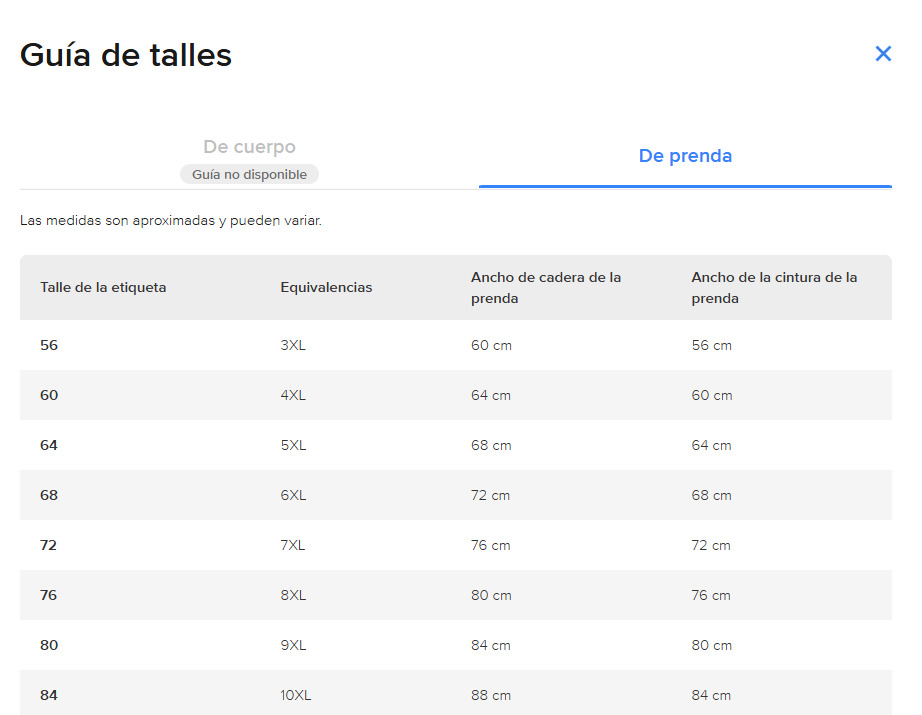Select the size 72 row label
This screenshot has width=922, height=715.
tap(48, 545)
